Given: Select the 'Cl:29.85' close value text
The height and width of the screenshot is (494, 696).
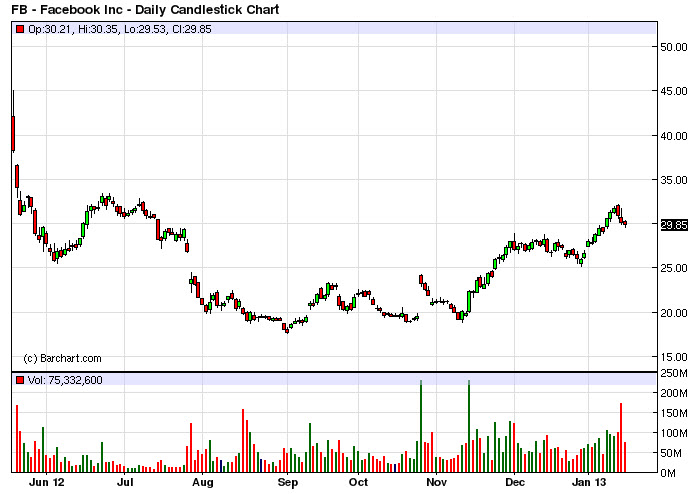Looking at the screenshot, I should 191,29.
